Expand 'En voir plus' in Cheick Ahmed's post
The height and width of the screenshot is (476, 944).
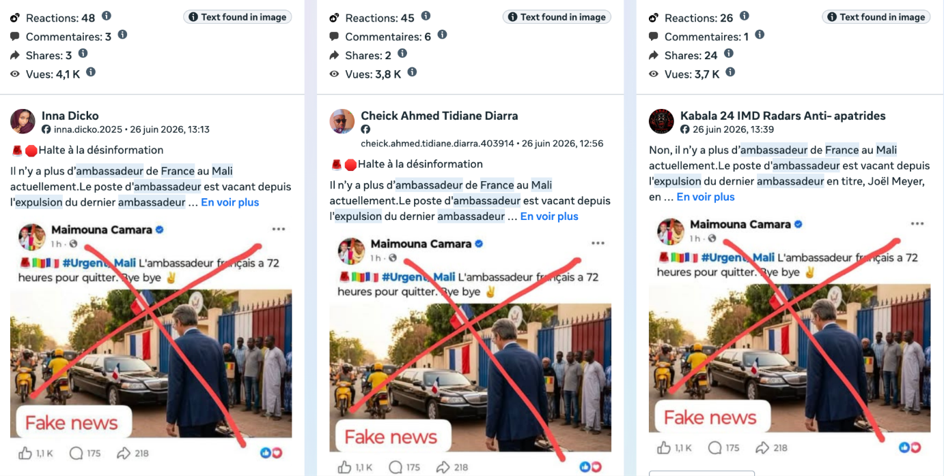pos(549,216)
